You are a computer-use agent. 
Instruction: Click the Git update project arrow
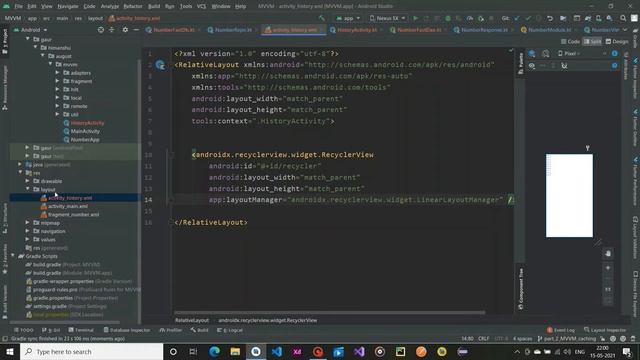517,18
